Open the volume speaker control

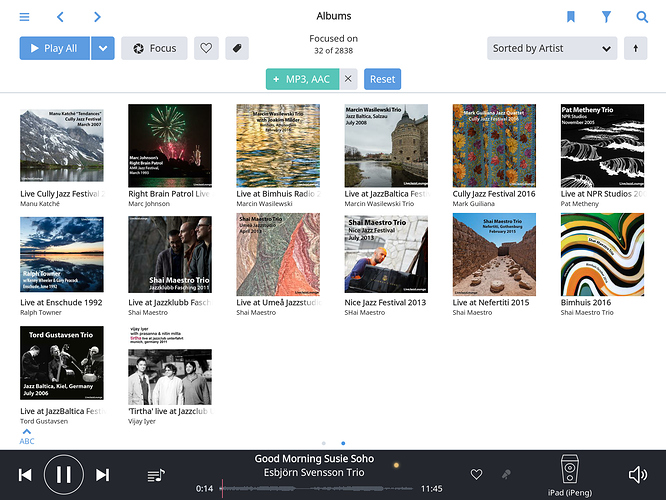pyautogui.click(x=638, y=475)
